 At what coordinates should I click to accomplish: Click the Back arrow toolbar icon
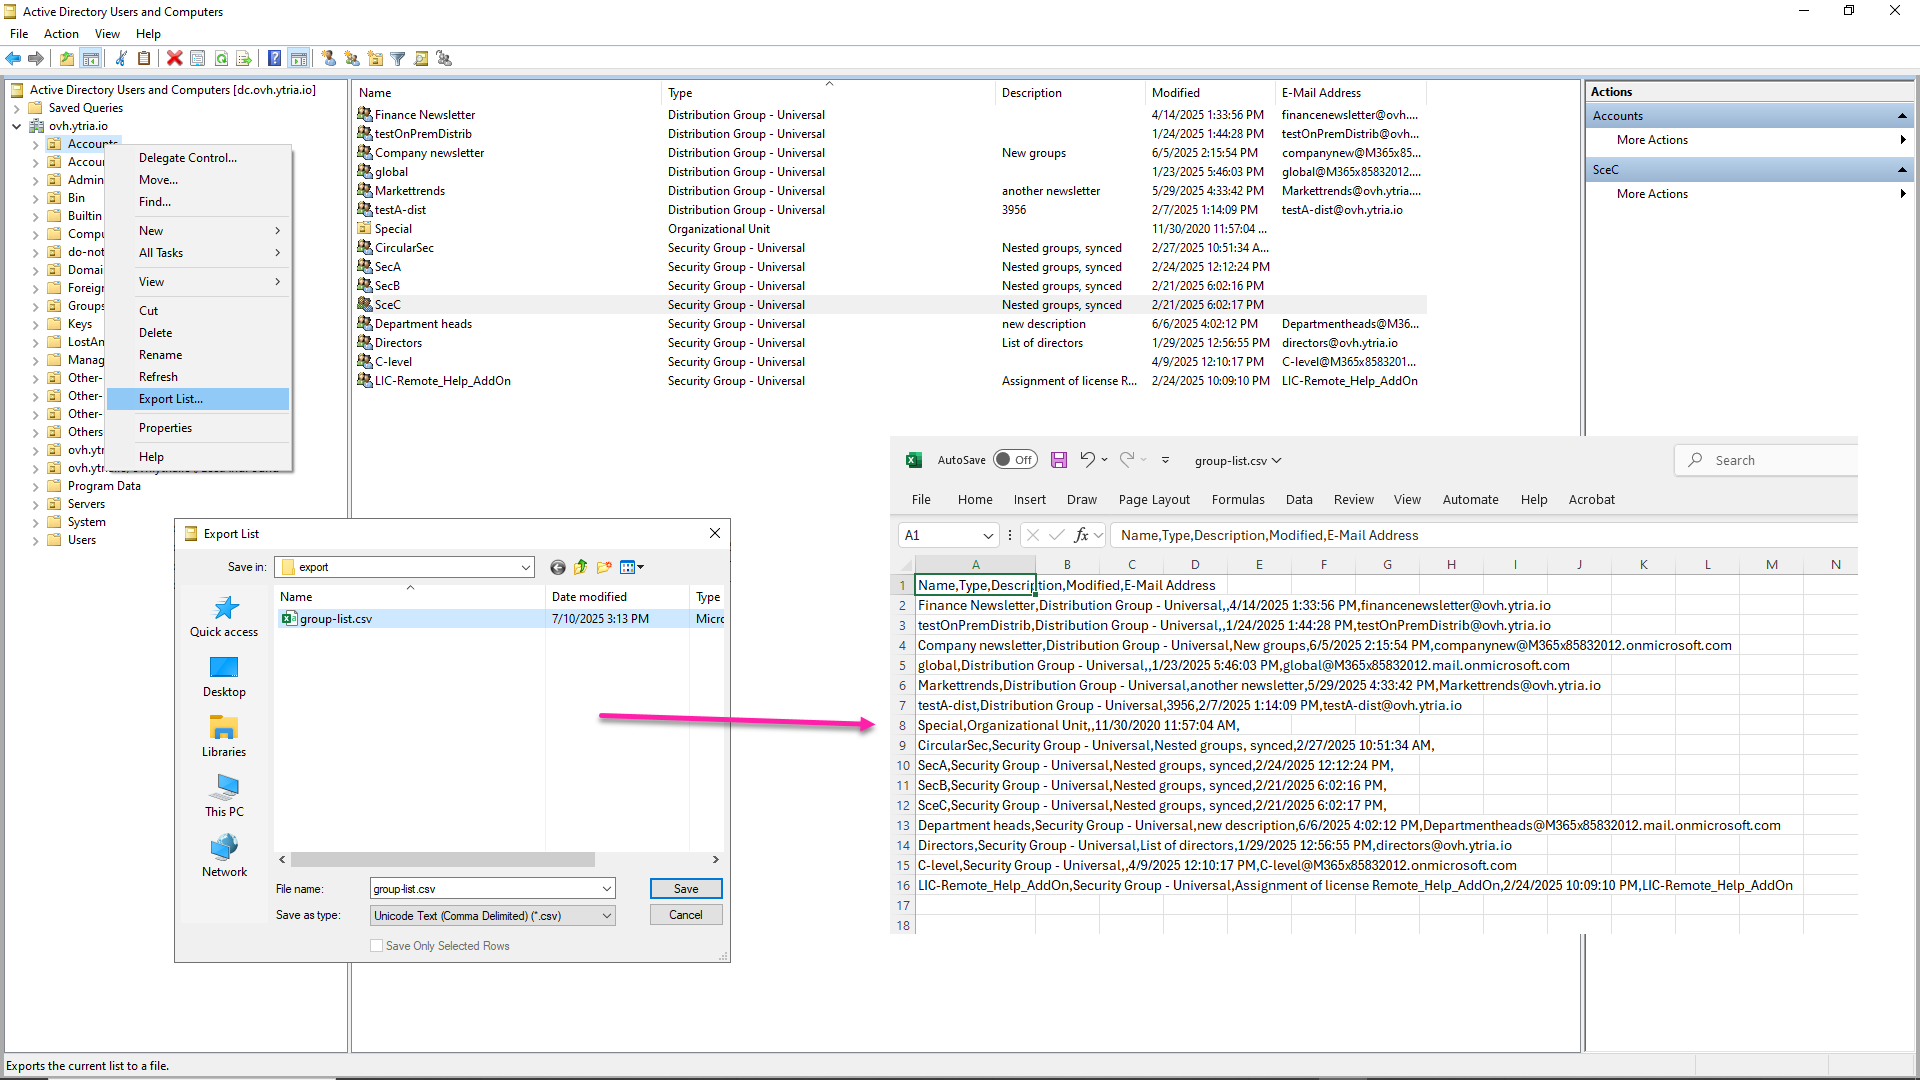14,59
